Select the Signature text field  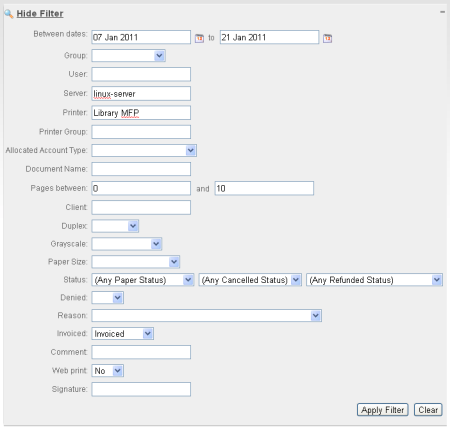[x=141, y=389]
